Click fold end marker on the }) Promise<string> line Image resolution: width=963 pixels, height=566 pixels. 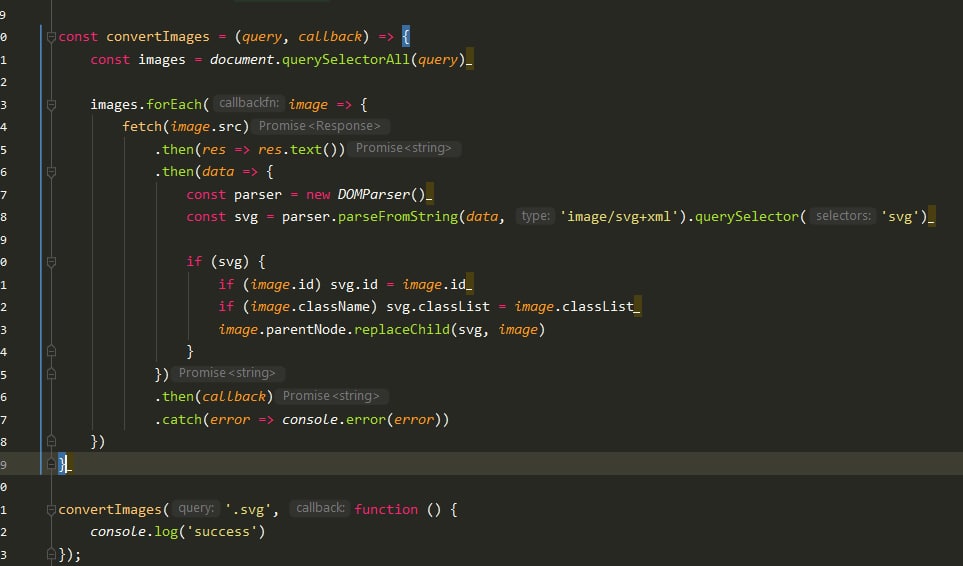(52, 374)
